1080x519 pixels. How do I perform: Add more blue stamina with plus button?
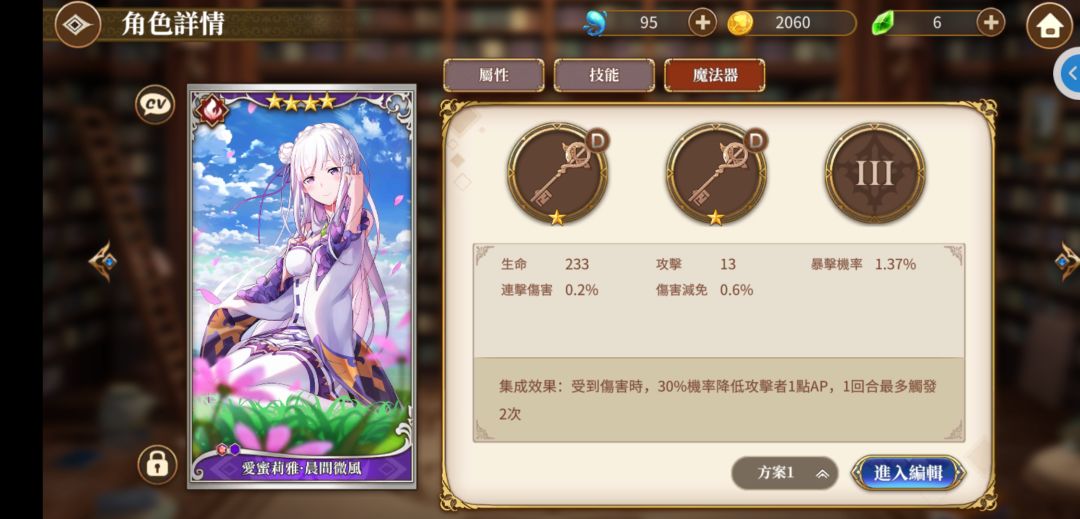click(x=702, y=23)
